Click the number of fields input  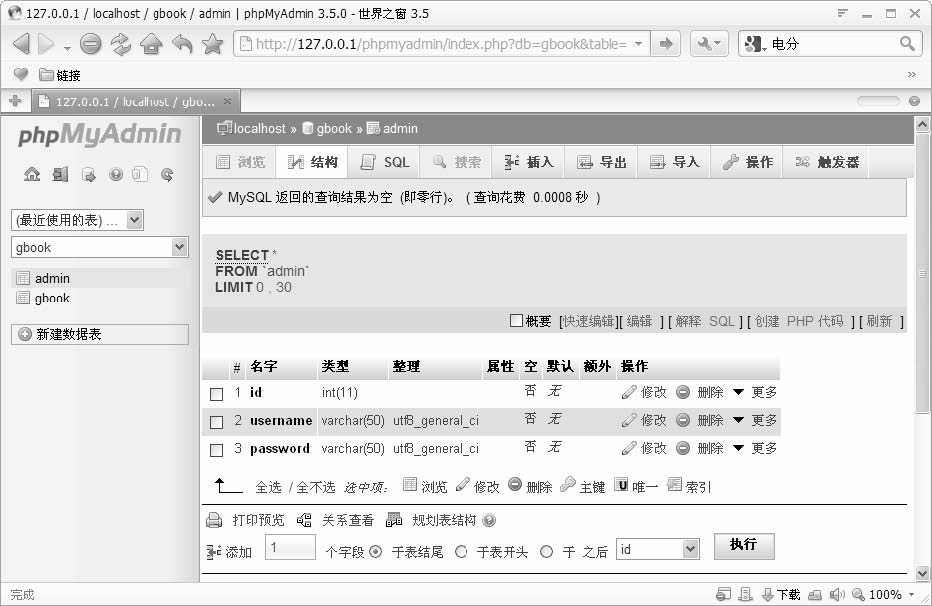point(290,547)
